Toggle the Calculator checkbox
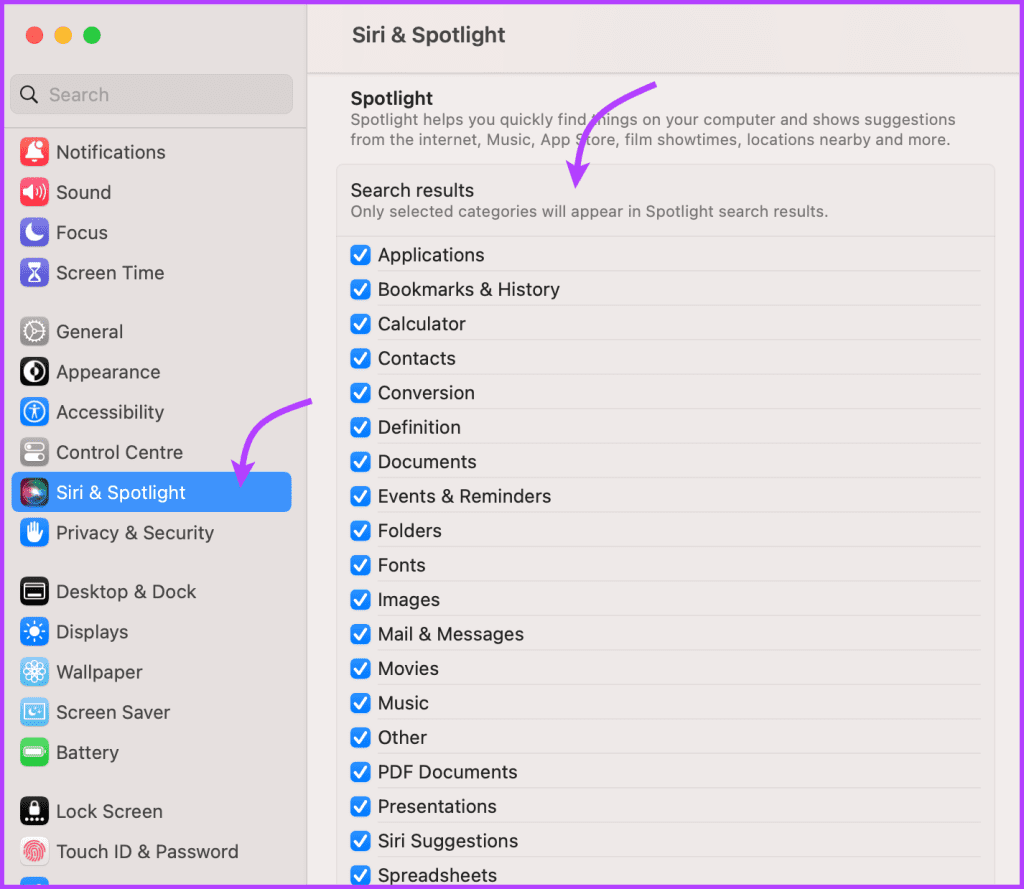Viewport: 1024px width, 889px height. tap(360, 324)
